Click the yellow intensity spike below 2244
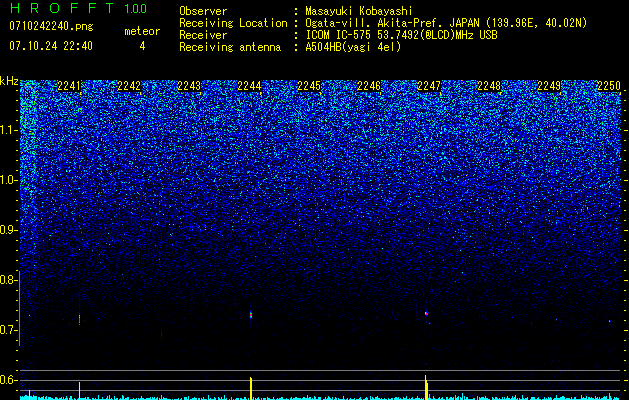 click(251, 388)
